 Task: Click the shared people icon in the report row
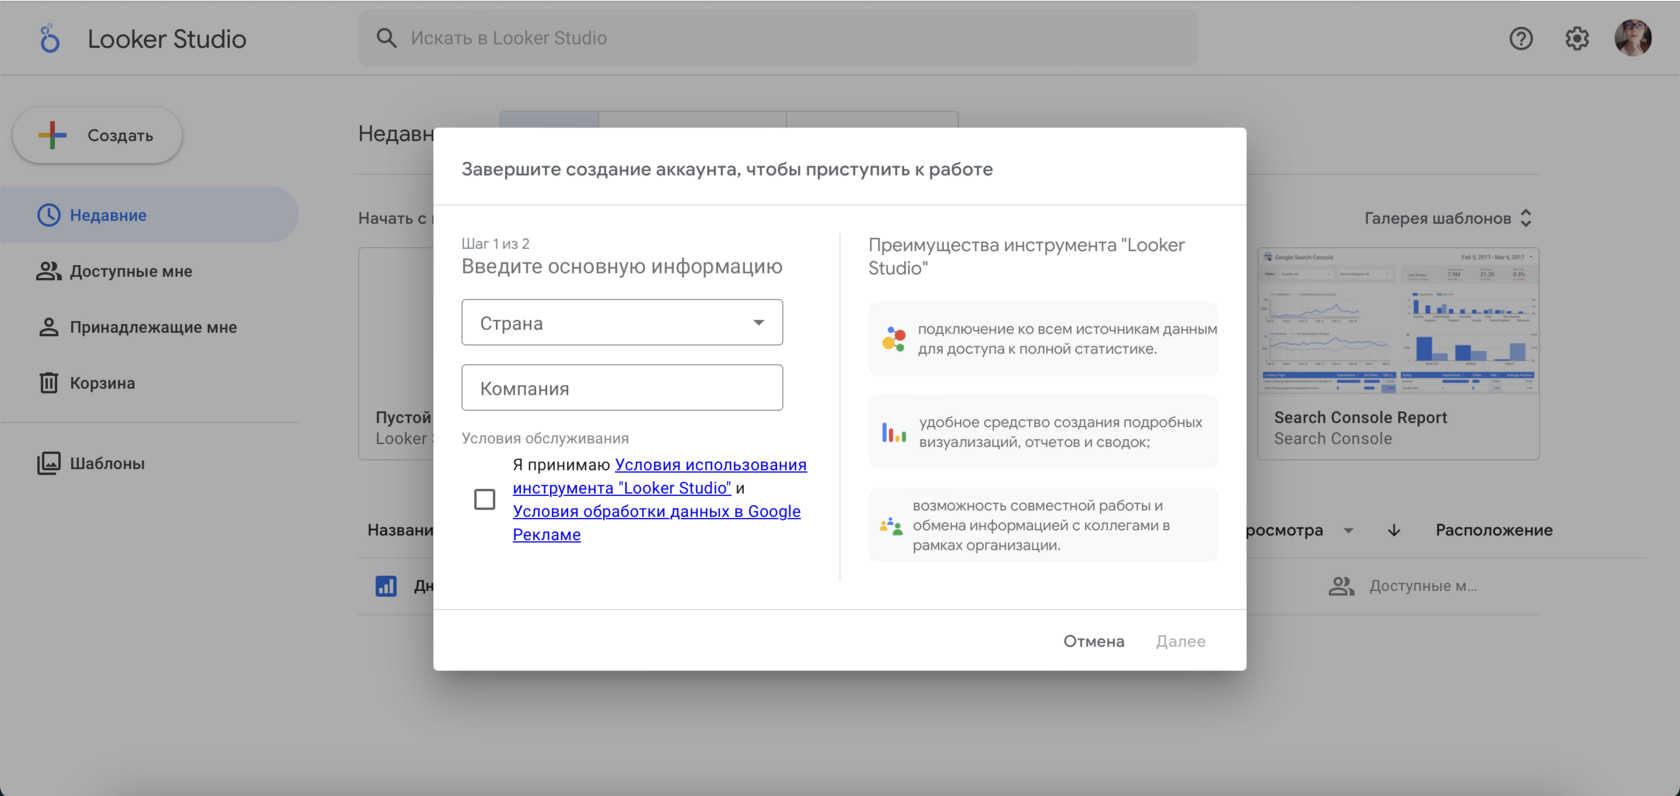pos(1341,586)
